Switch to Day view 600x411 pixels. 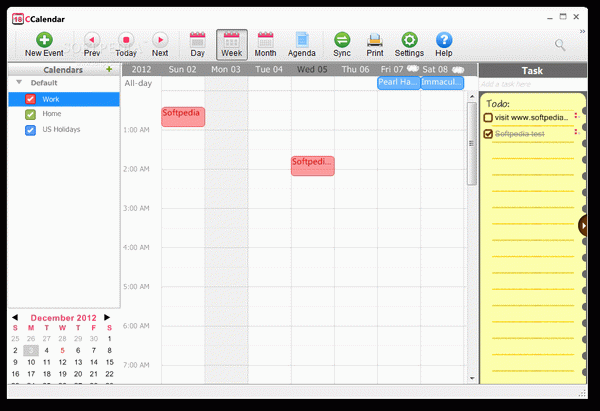197,45
